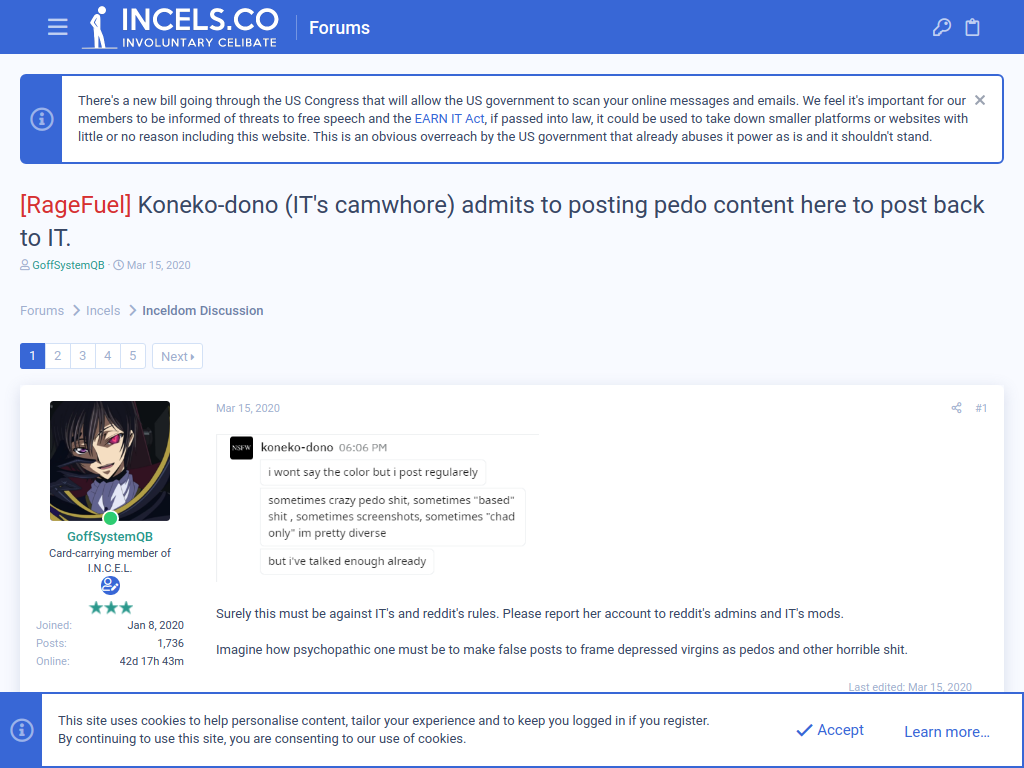Click the share icon on post #1
The width and height of the screenshot is (1024, 768).
(x=956, y=408)
